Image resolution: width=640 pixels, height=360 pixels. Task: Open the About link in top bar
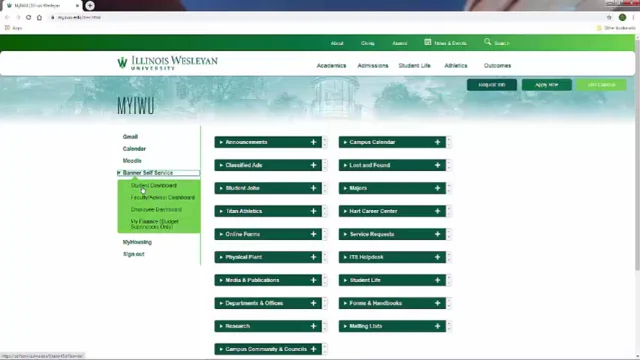click(x=337, y=43)
